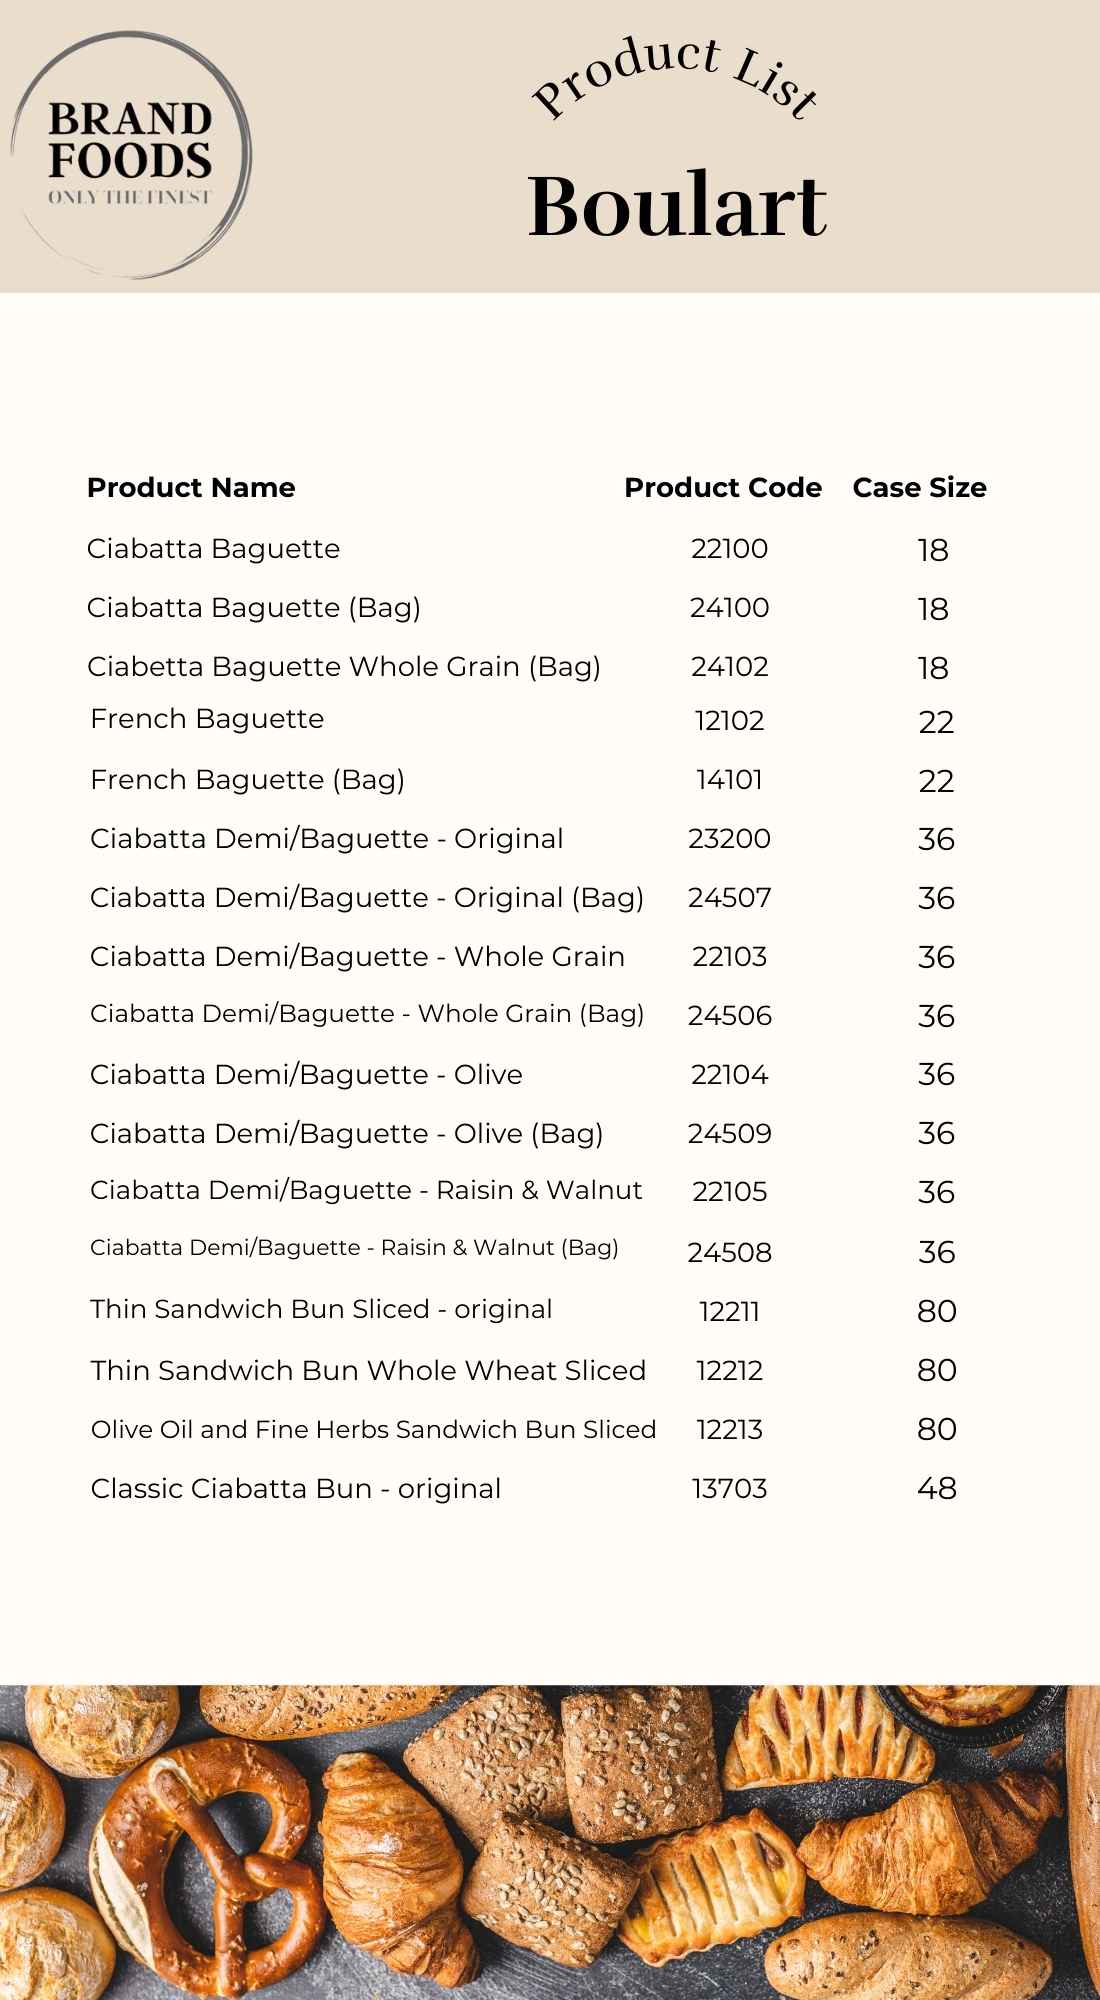The width and height of the screenshot is (1100, 2000).
Task: Select the Product Name column header
Action: click(191, 488)
